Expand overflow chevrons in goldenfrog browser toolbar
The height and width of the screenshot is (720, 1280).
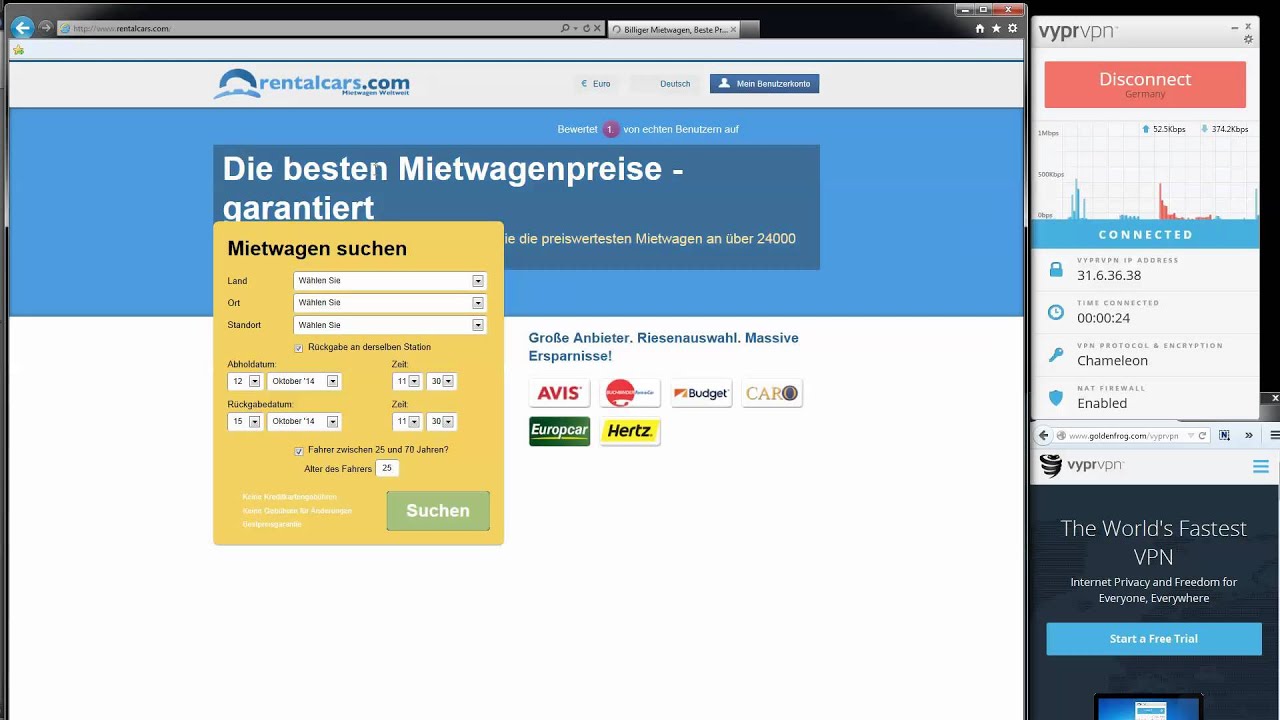click(x=1248, y=436)
